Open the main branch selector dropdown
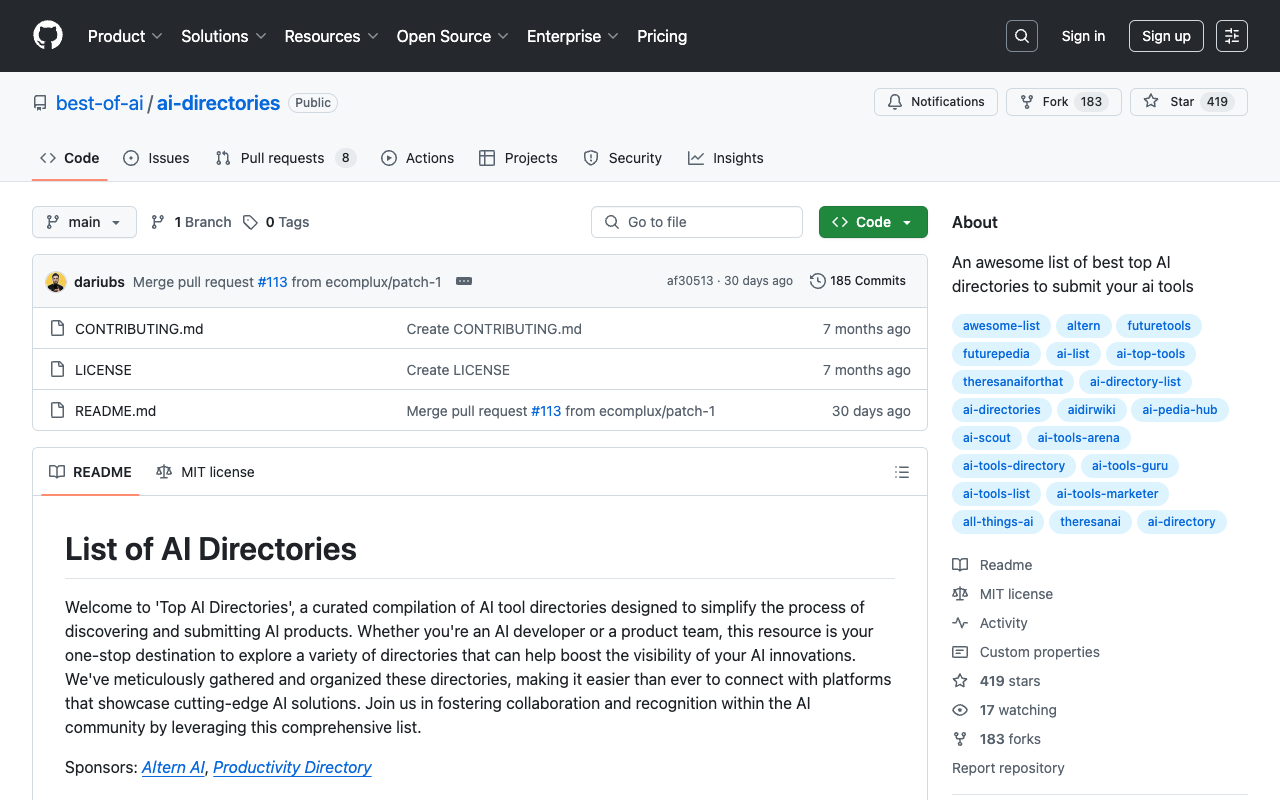1280x800 pixels. pos(84,222)
